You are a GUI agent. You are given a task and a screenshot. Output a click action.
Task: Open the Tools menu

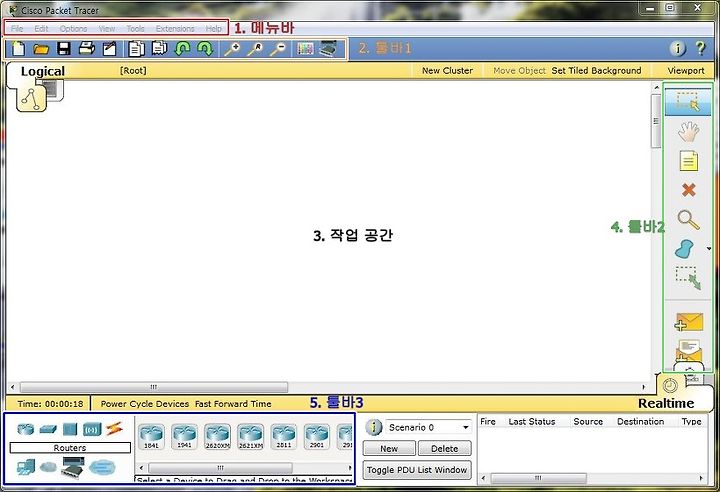tap(135, 28)
